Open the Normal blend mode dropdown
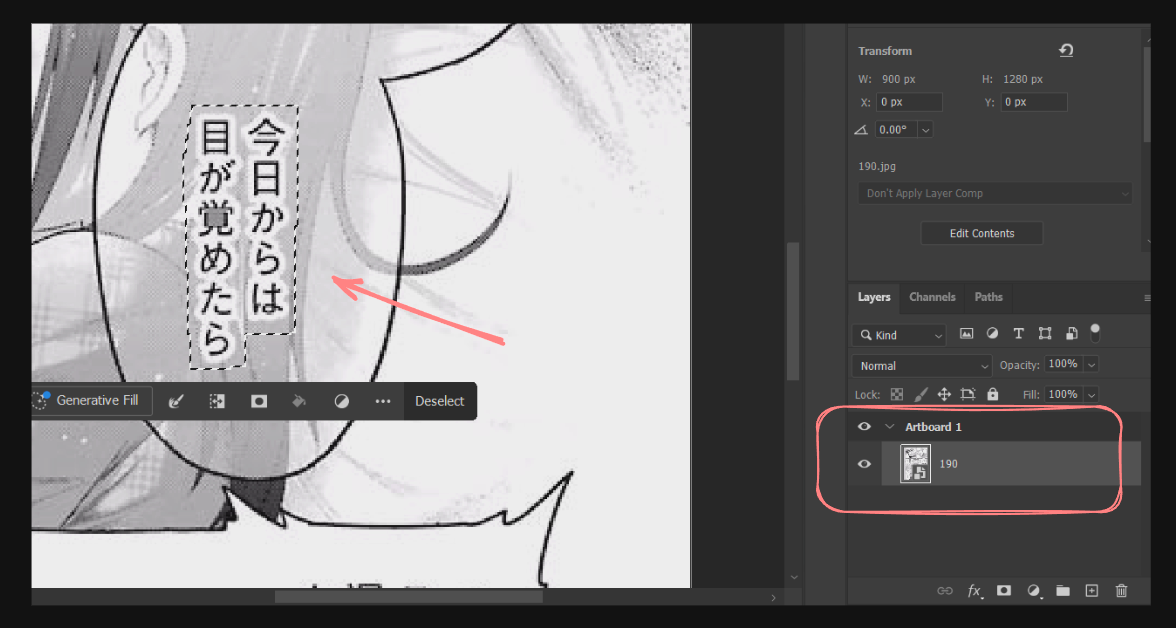Image resolution: width=1176 pixels, height=628 pixels. click(922, 366)
